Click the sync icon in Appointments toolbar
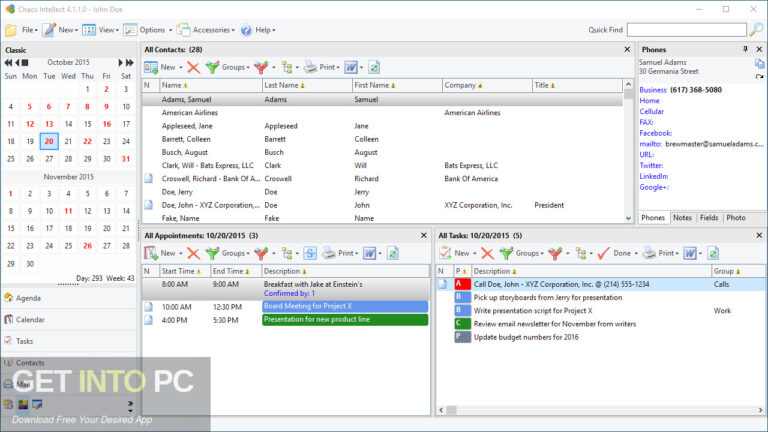 coord(310,253)
